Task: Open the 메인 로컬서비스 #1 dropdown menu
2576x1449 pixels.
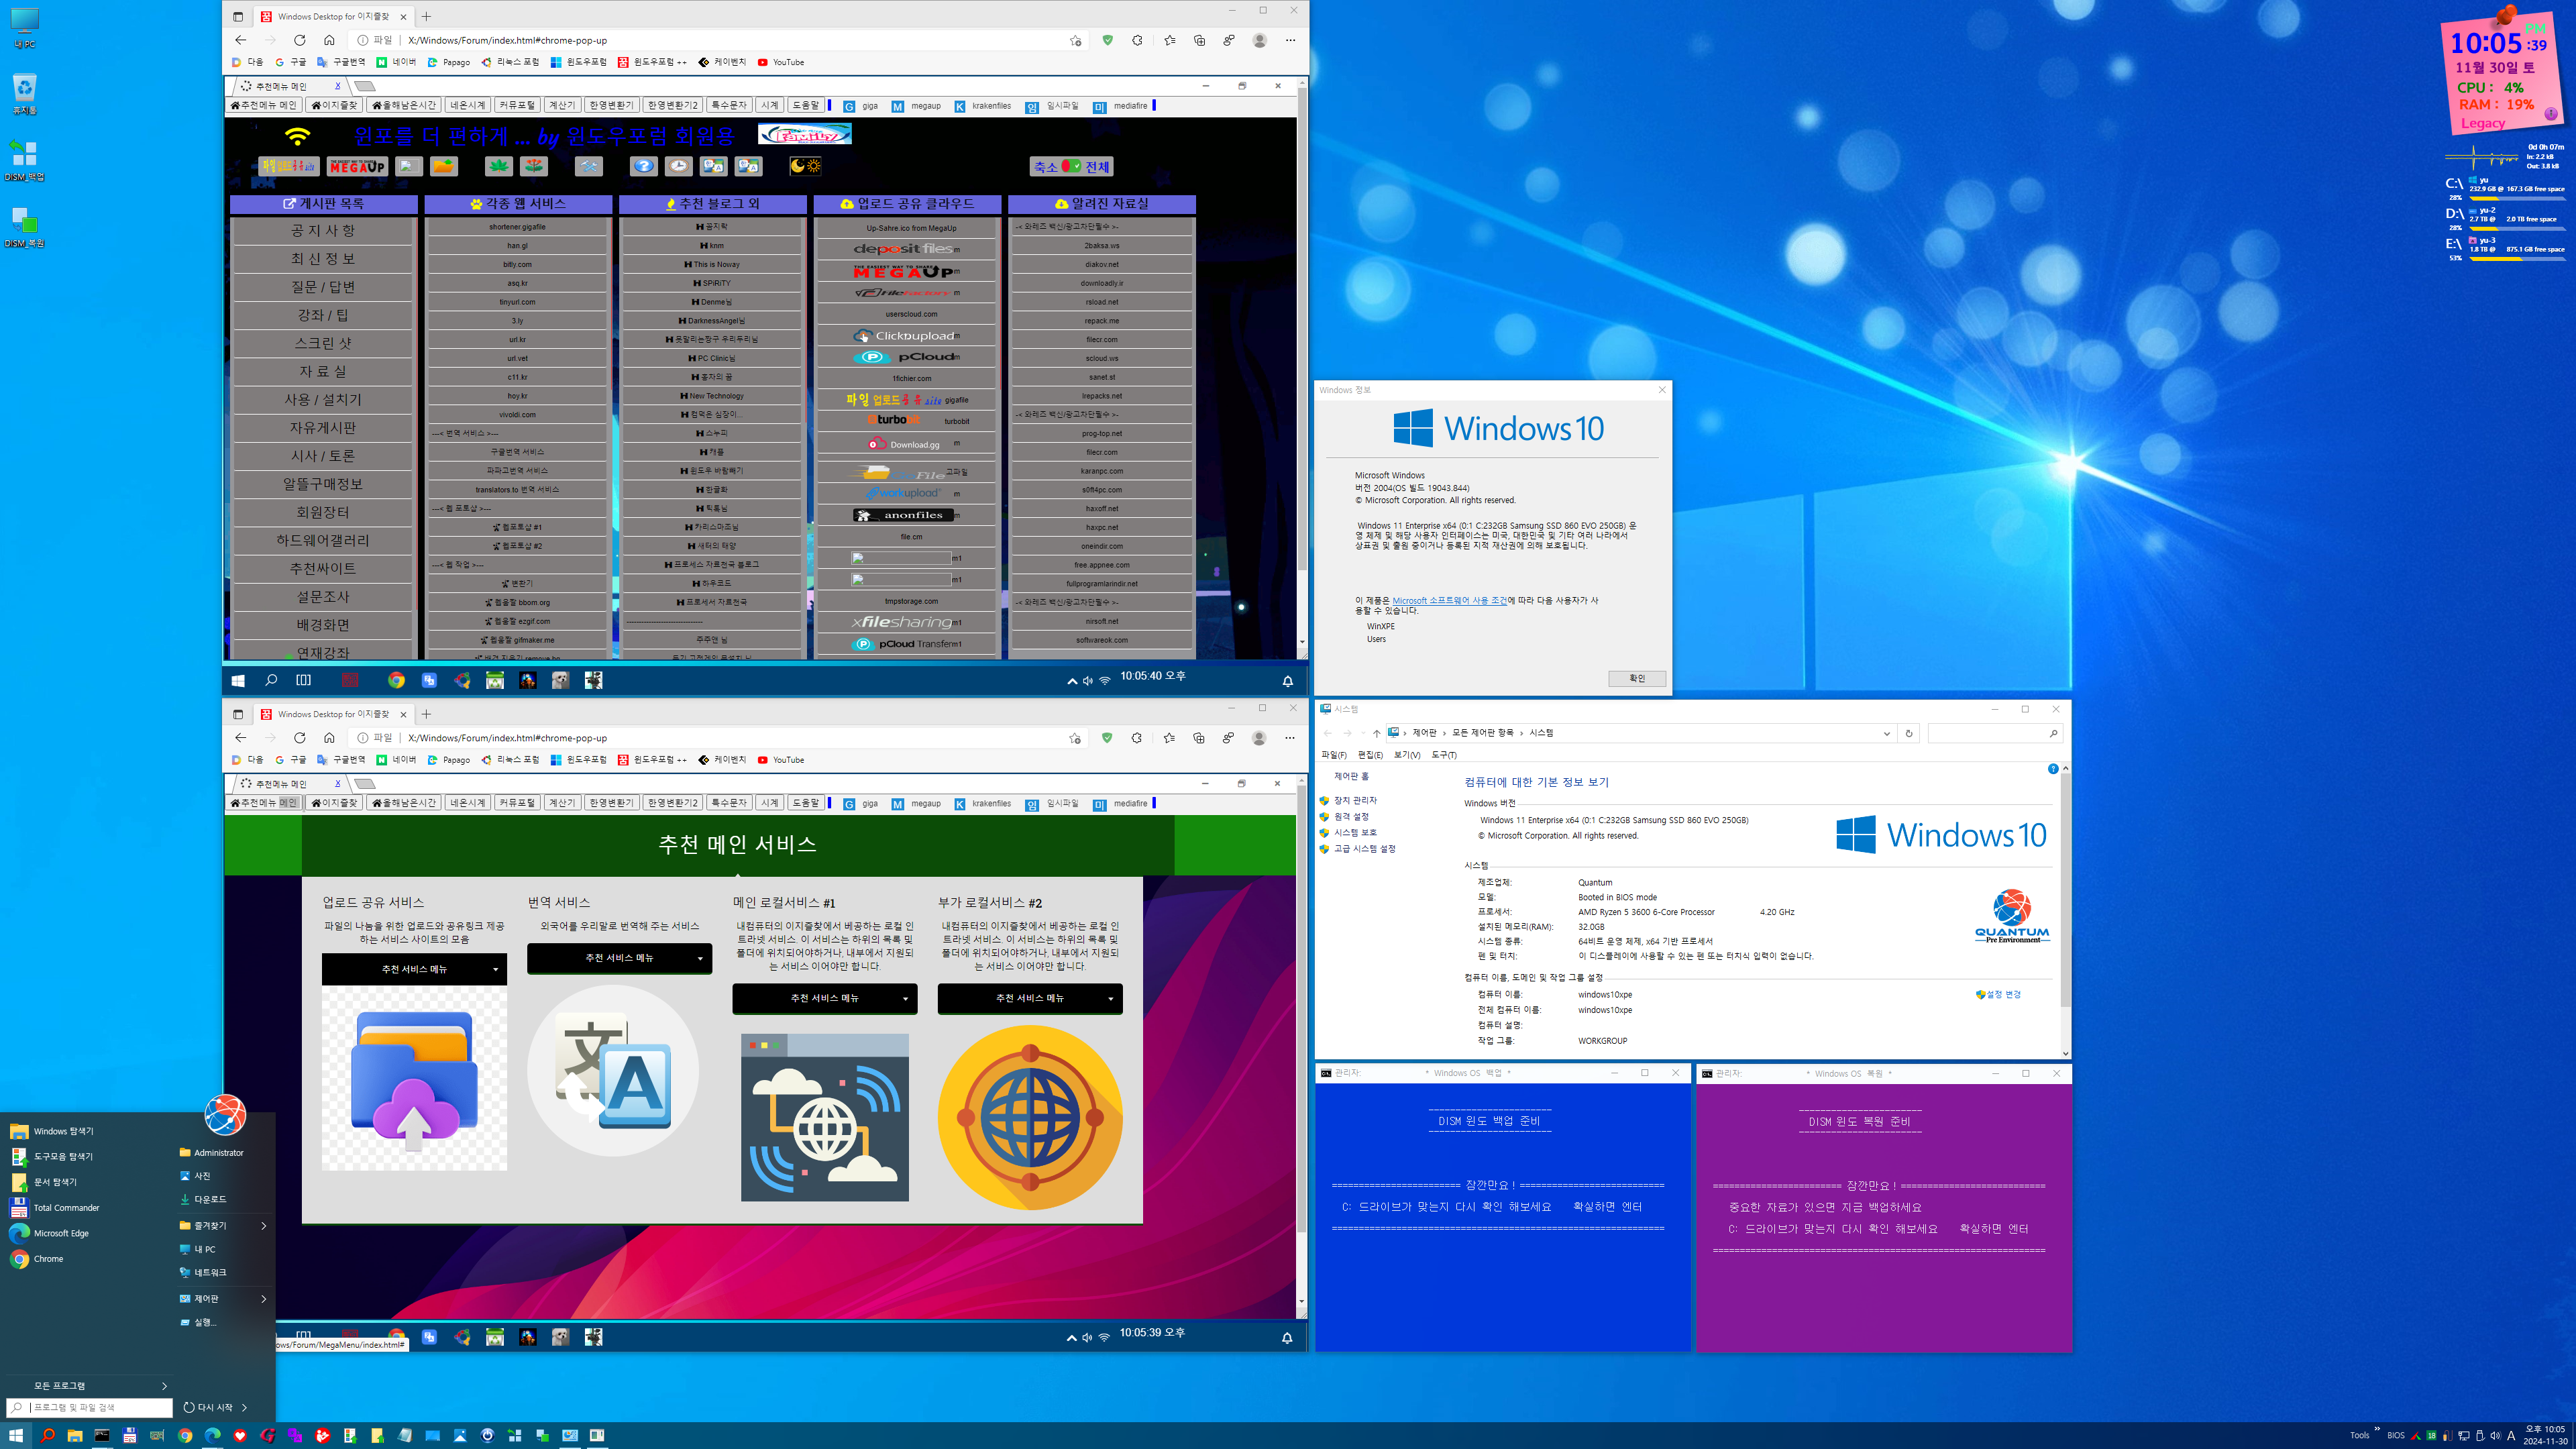Action: (824, 998)
